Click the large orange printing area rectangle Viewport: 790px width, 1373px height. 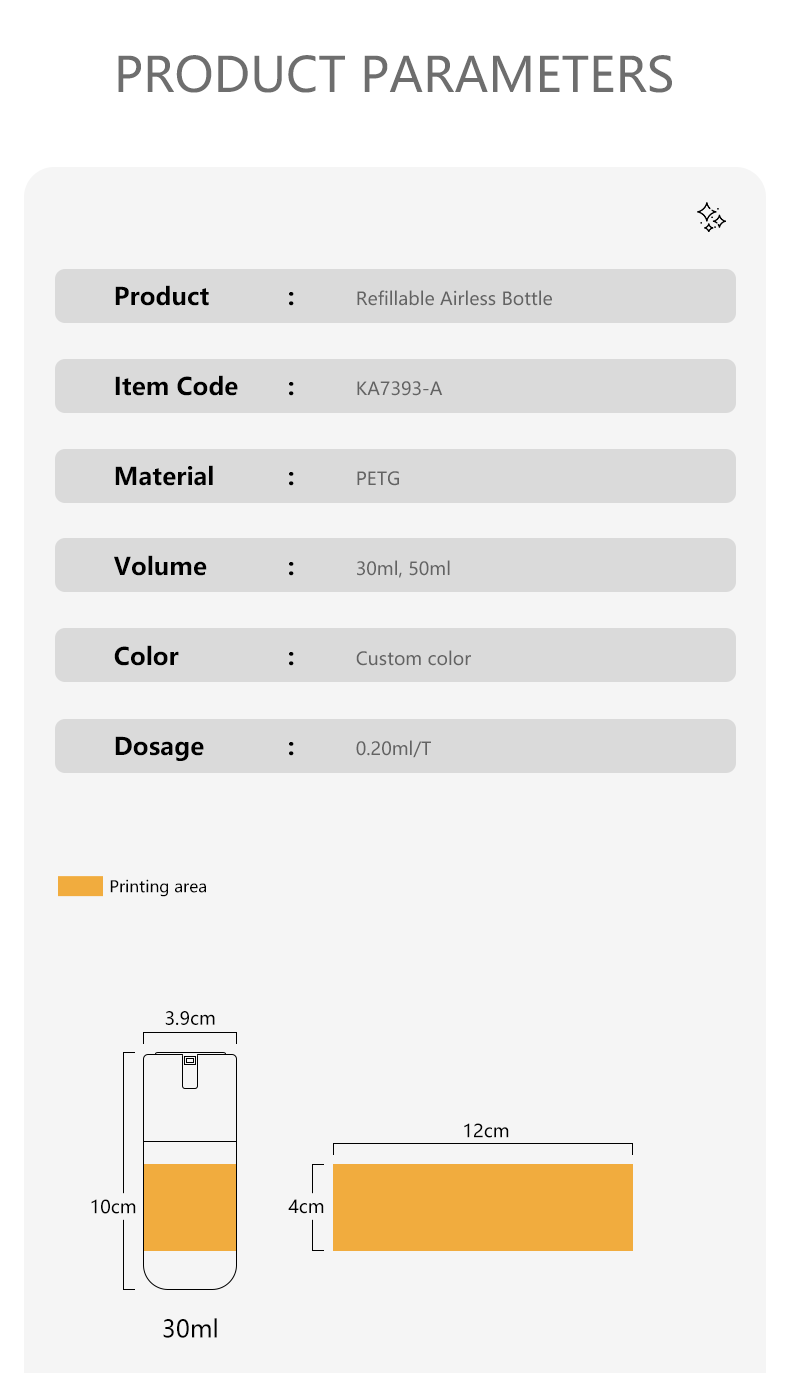click(483, 1207)
